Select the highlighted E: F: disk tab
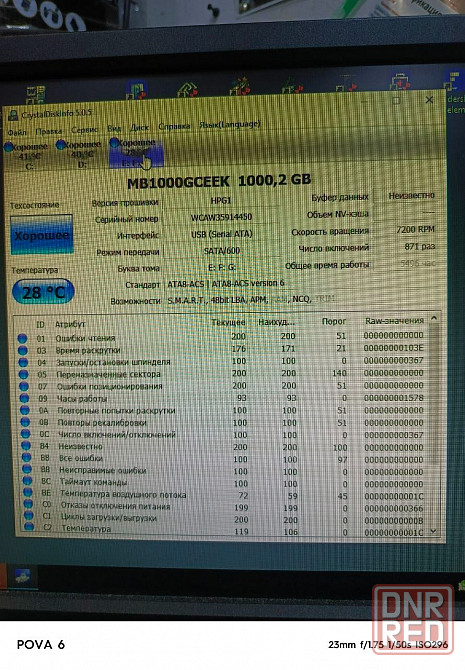The height and width of the screenshot is (670, 465). [136, 153]
